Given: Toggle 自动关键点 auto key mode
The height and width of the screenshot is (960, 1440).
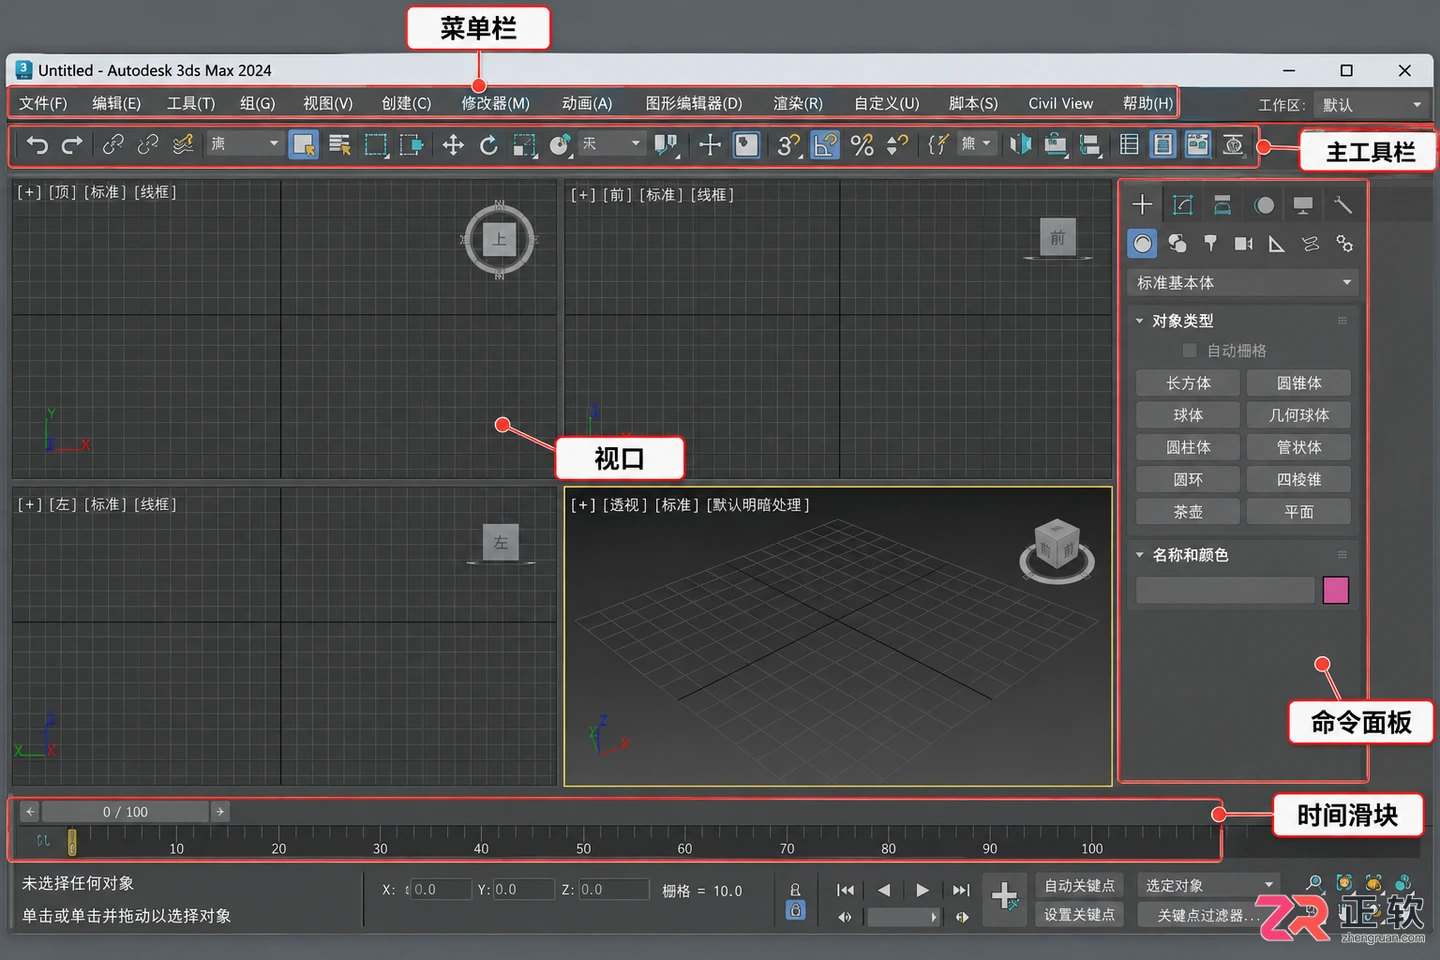Looking at the screenshot, I should [x=1079, y=886].
